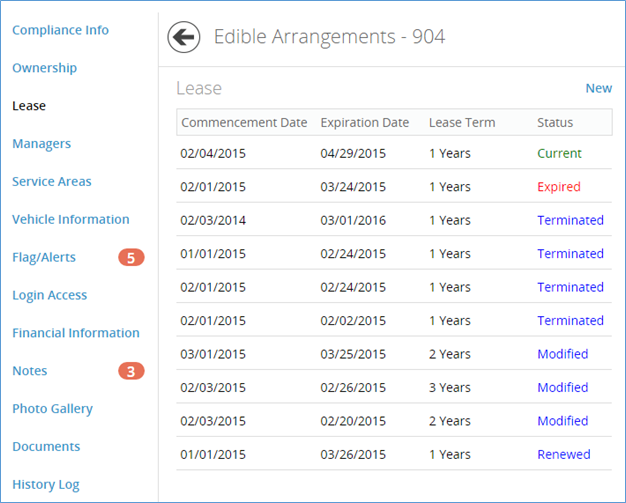Viewport: 626px width, 503px height.
Task: View the History Log
Action: coord(46,485)
